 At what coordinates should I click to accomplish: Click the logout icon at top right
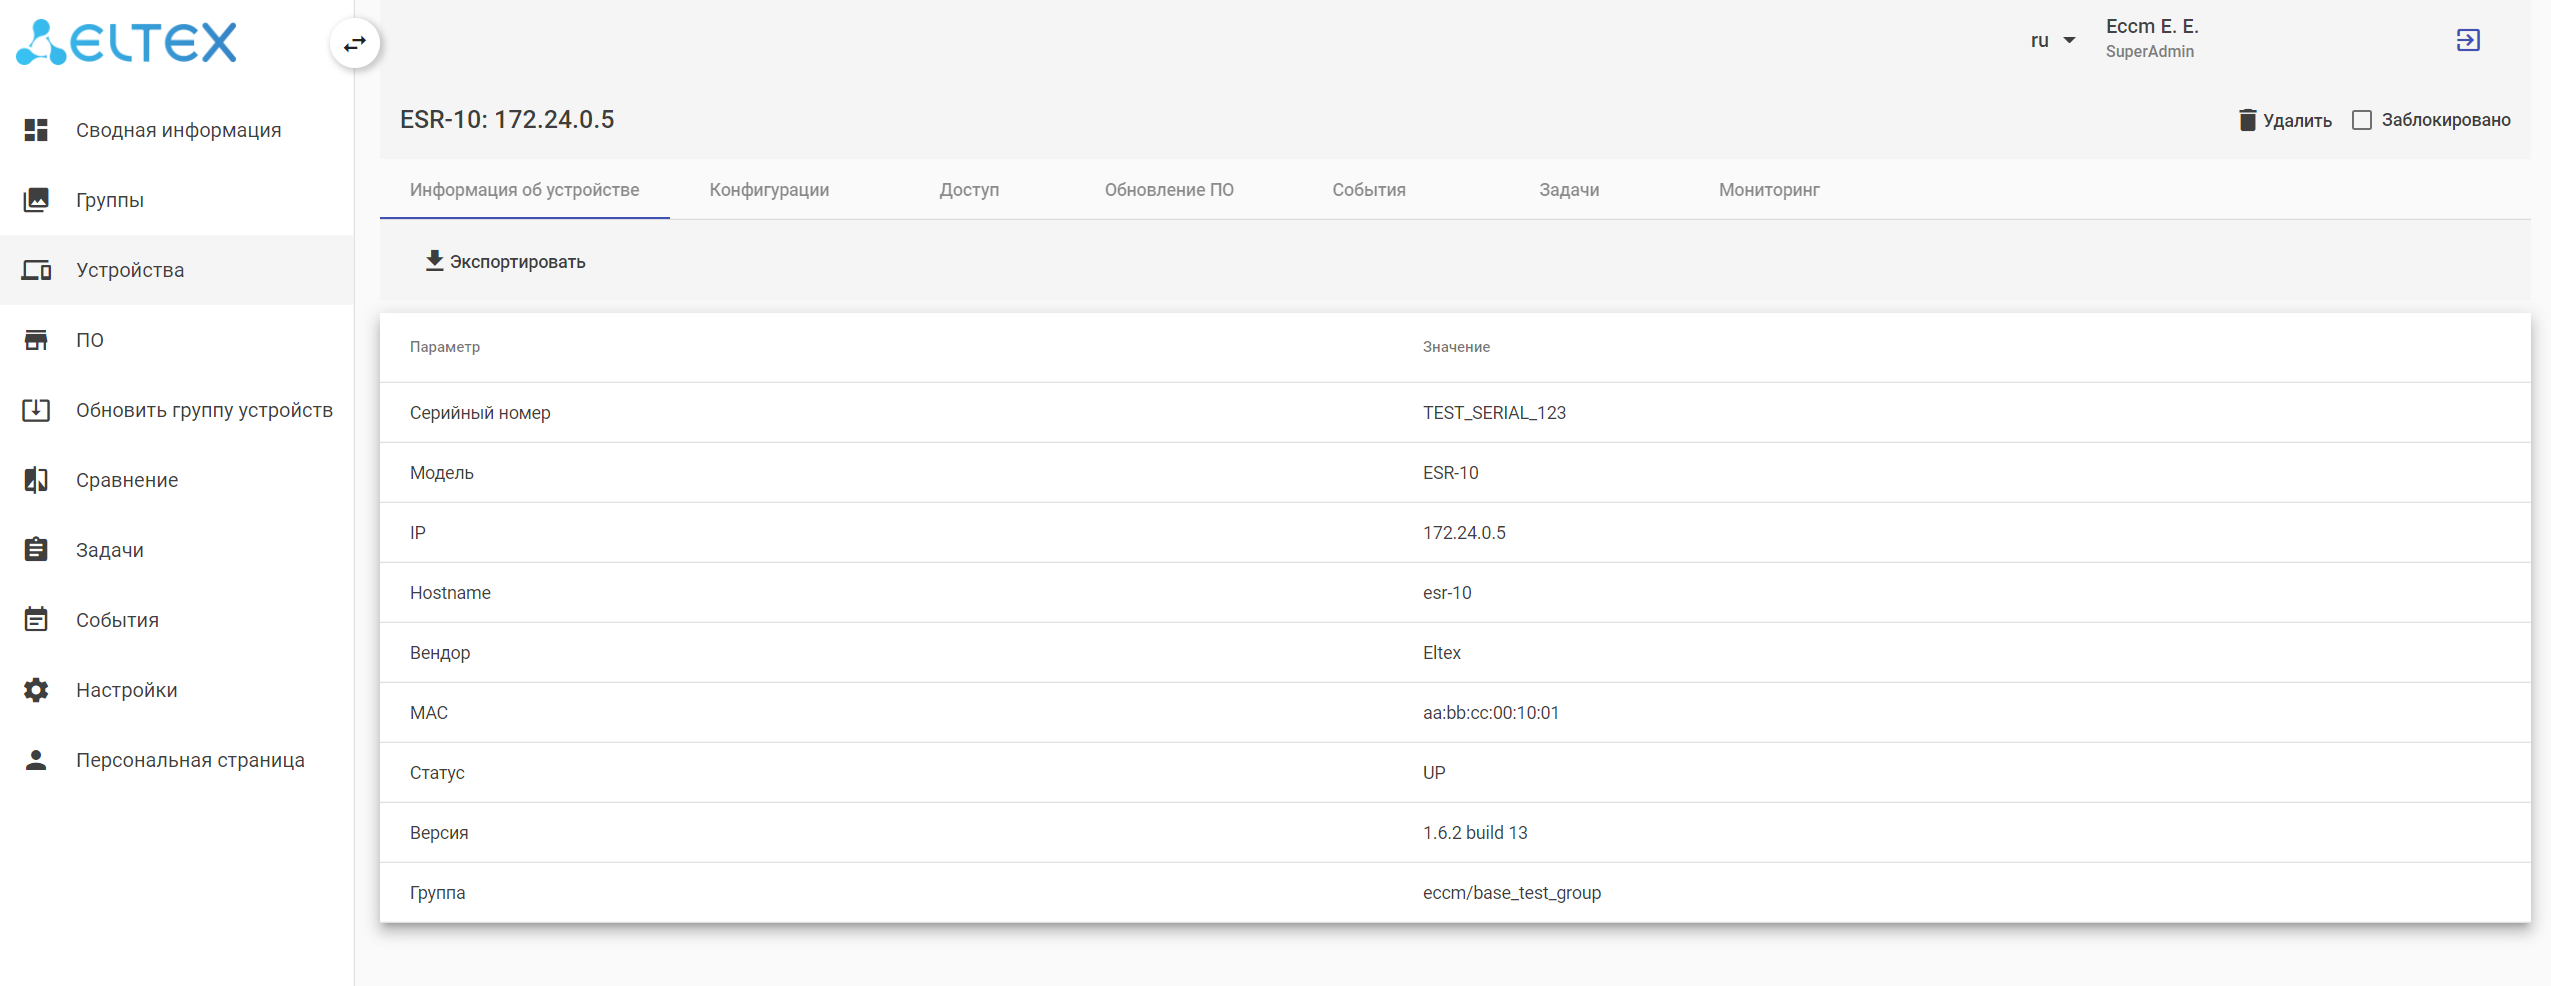click(2468, 40)
